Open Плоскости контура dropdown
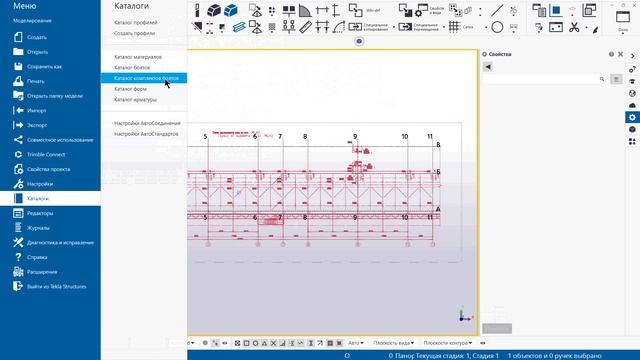Screen dimensions: 640x360 [x=448, y=343]
